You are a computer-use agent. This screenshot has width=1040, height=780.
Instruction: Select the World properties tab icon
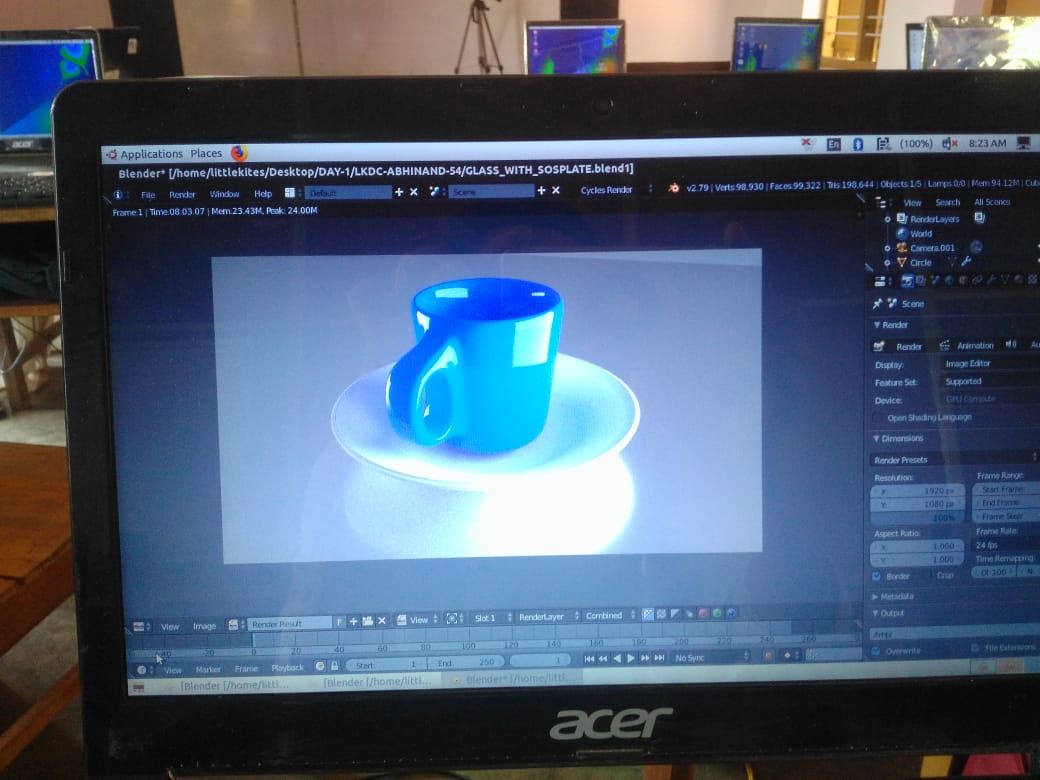click(948, 281)
